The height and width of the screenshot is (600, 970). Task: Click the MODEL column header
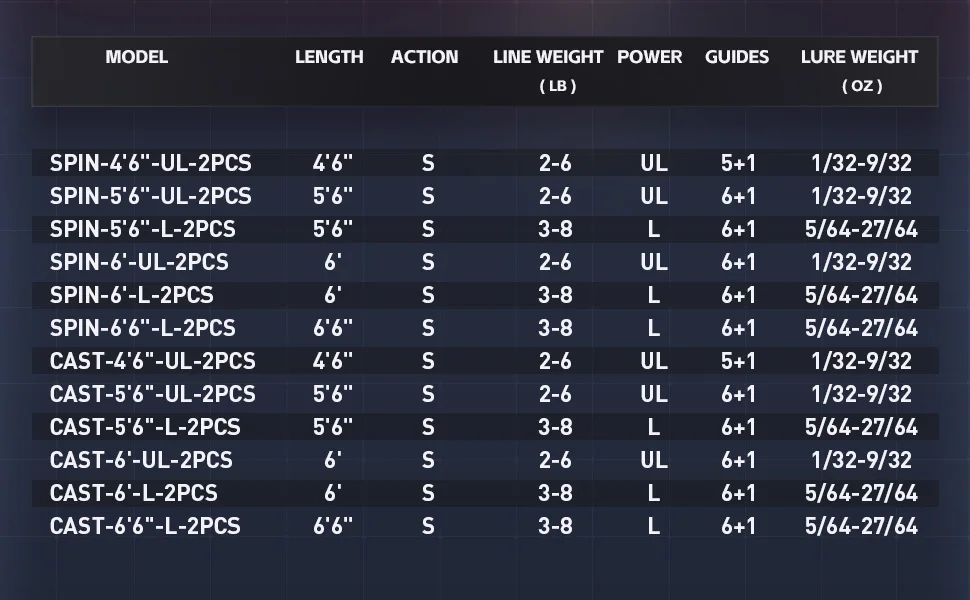(137, 57)
